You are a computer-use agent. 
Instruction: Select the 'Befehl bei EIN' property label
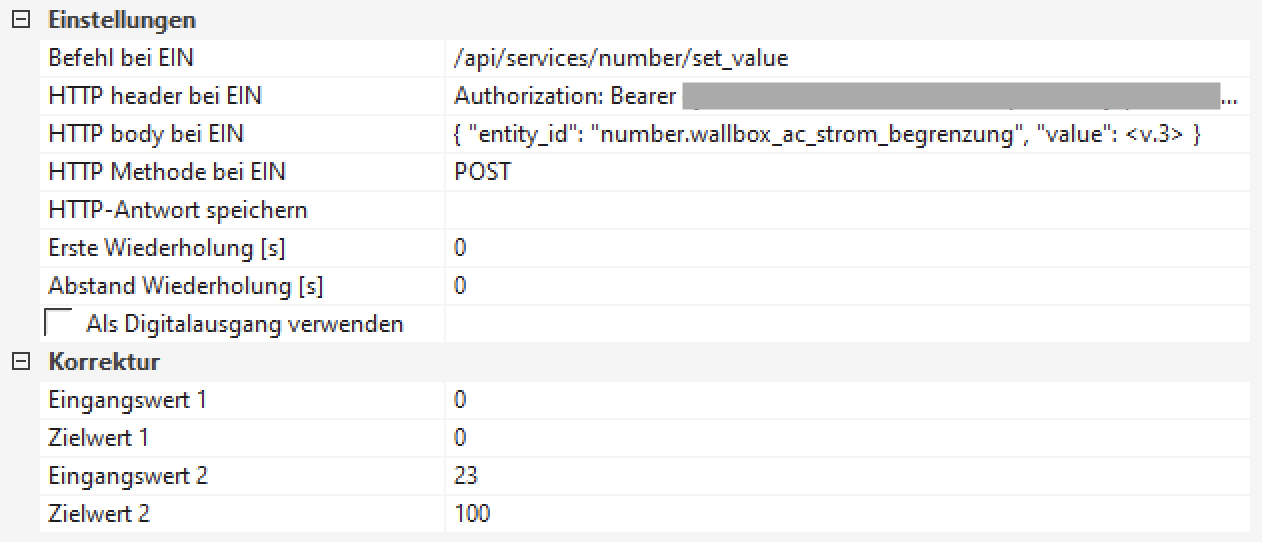pyautogui.click(x=121, y=59)
